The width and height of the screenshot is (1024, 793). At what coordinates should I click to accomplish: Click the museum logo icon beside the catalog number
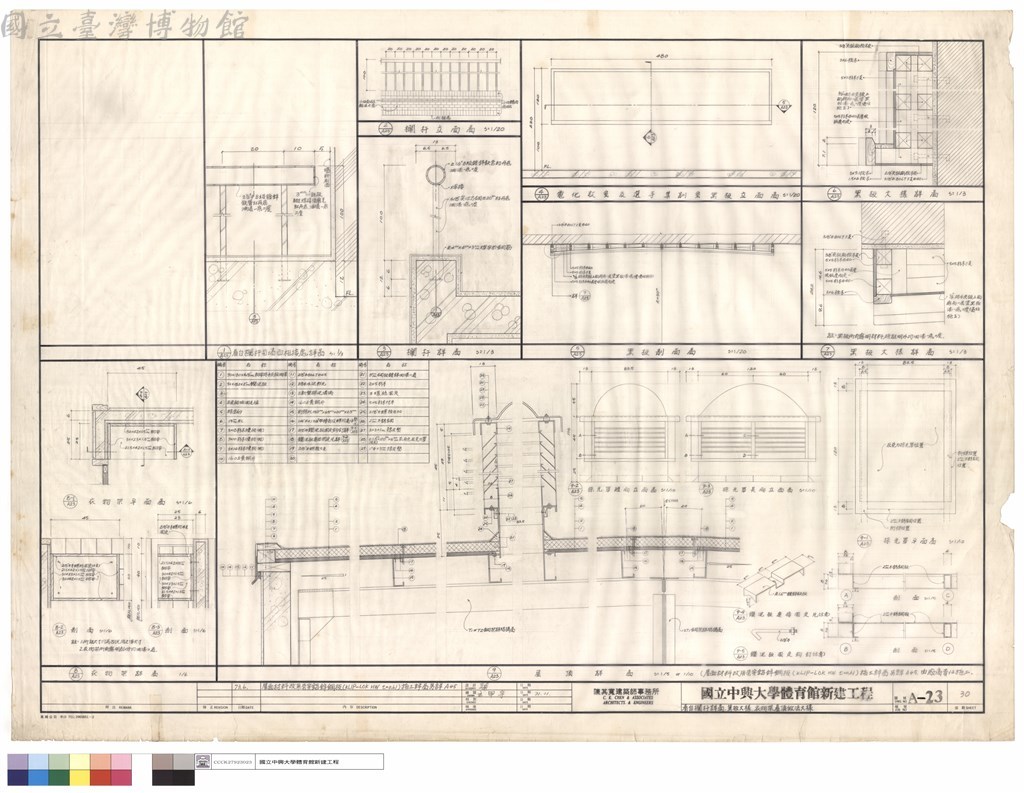[202, 762]
